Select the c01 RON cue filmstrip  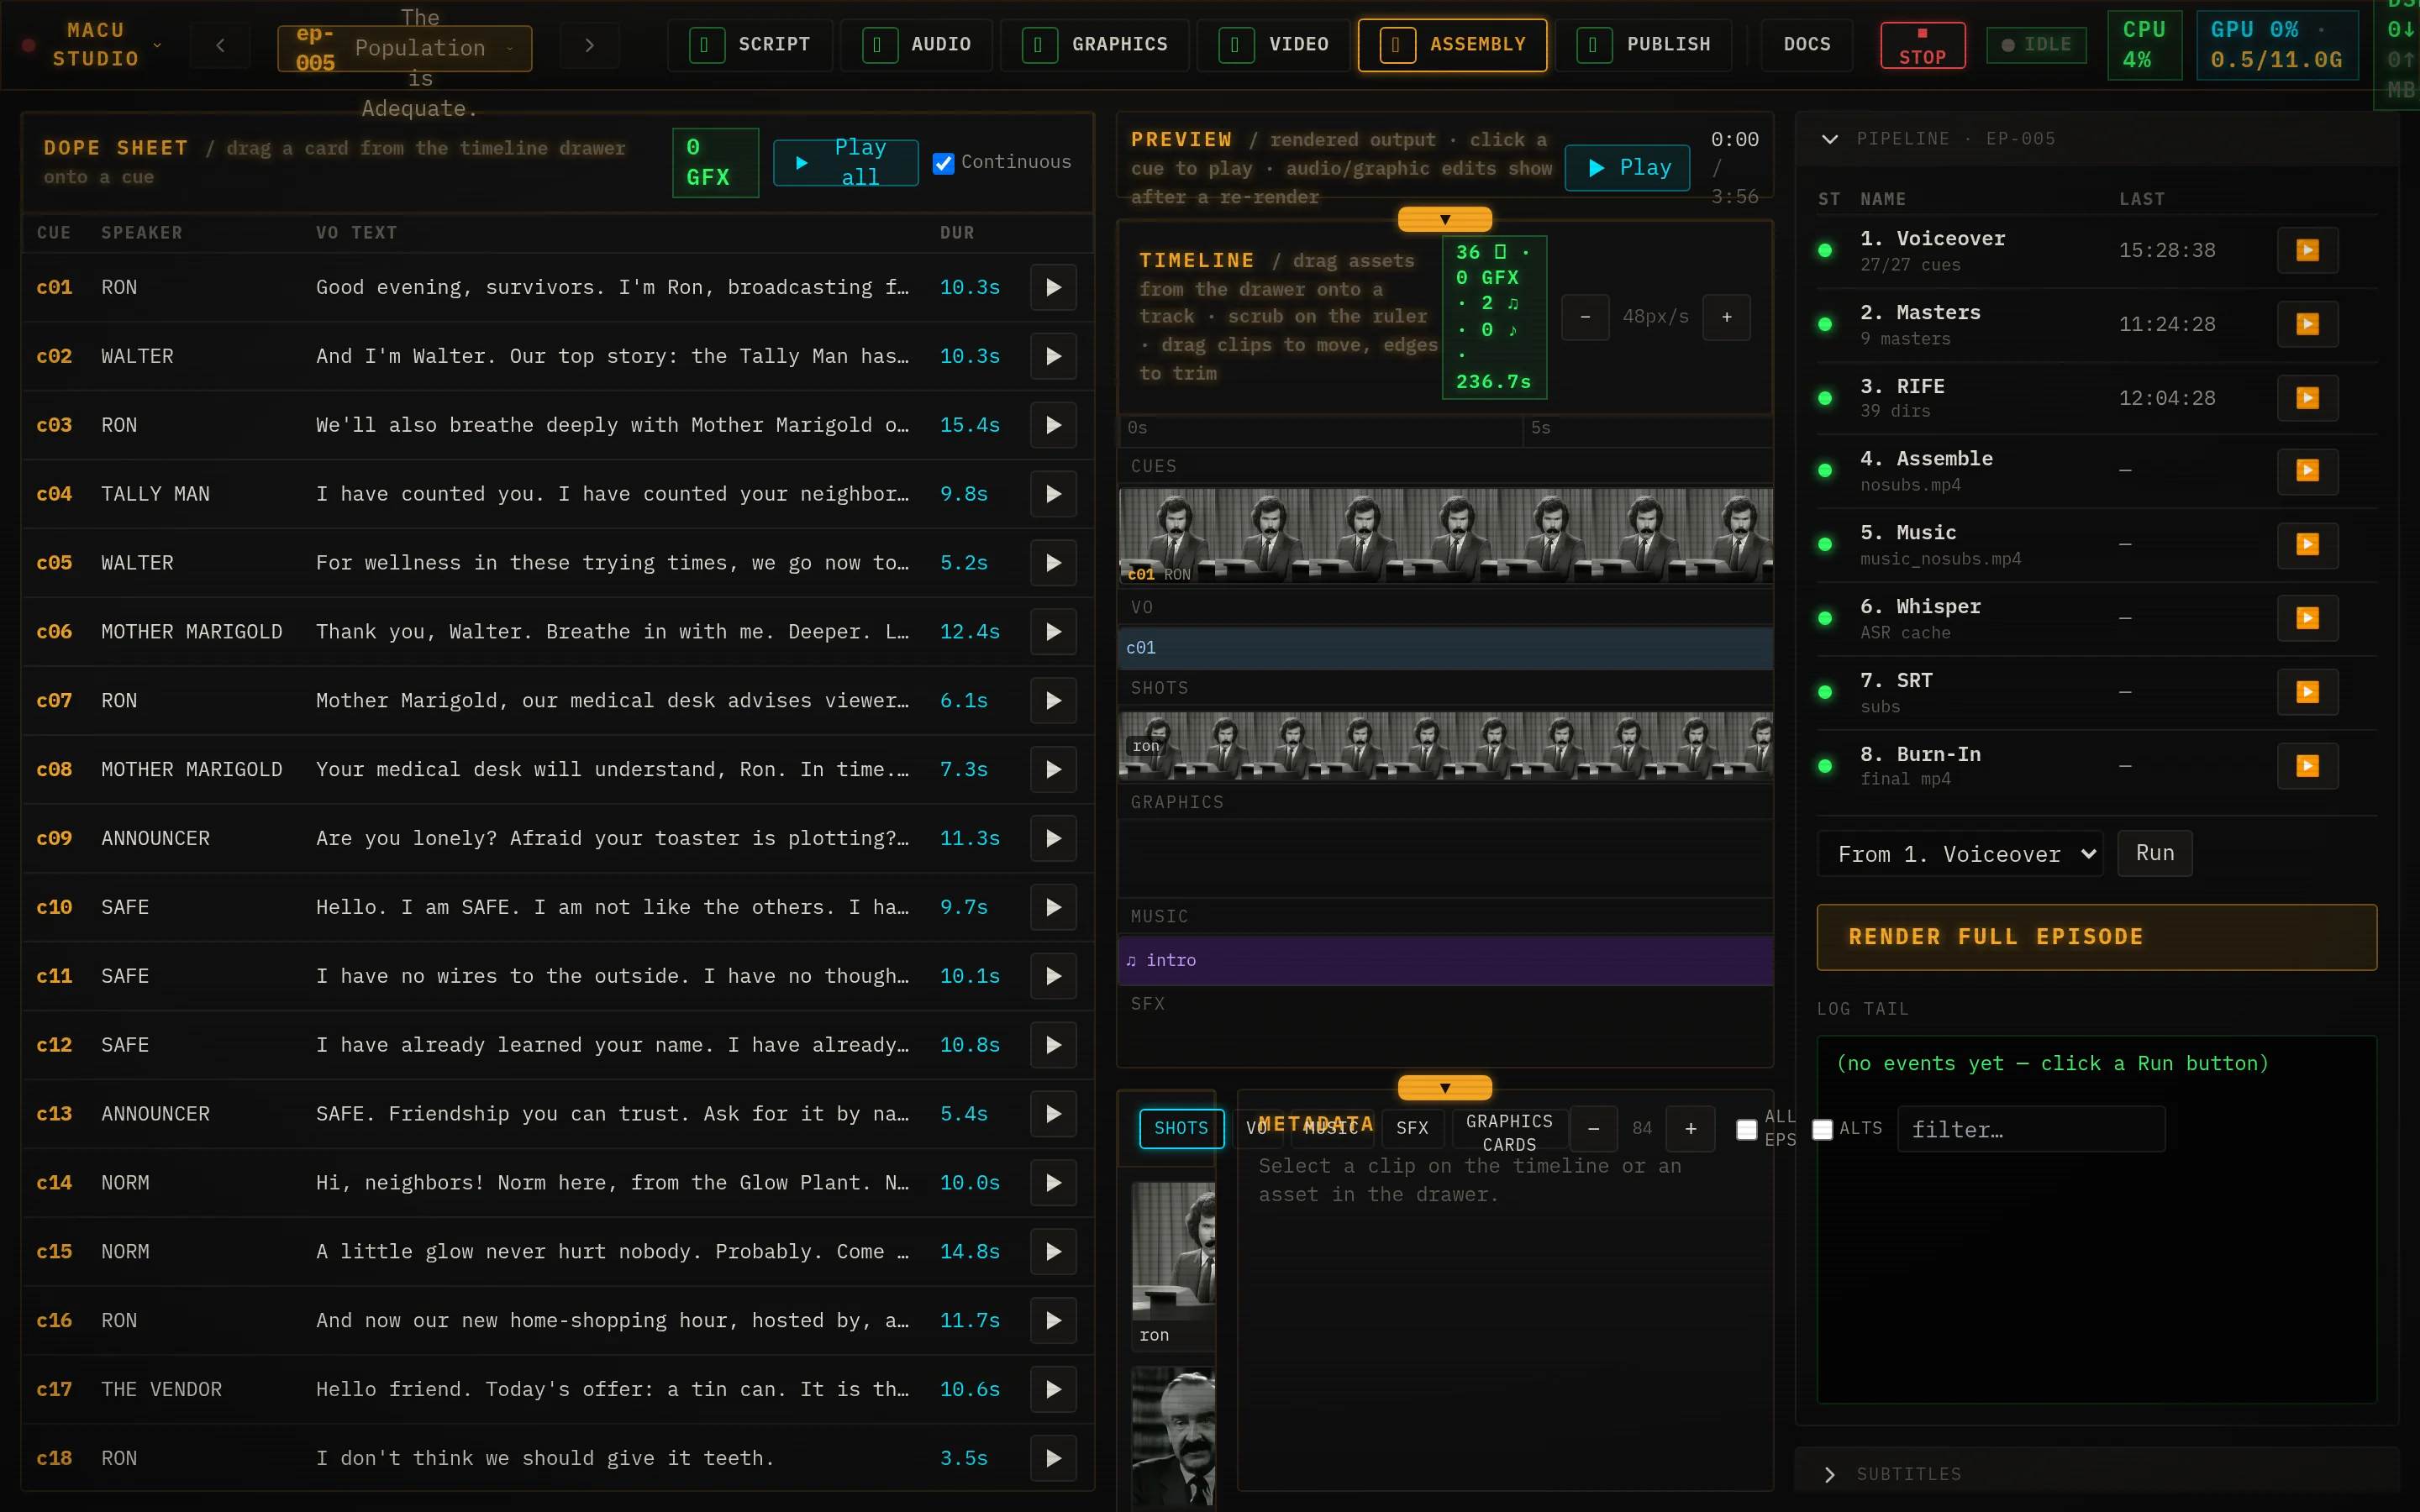coord(1445,536)
